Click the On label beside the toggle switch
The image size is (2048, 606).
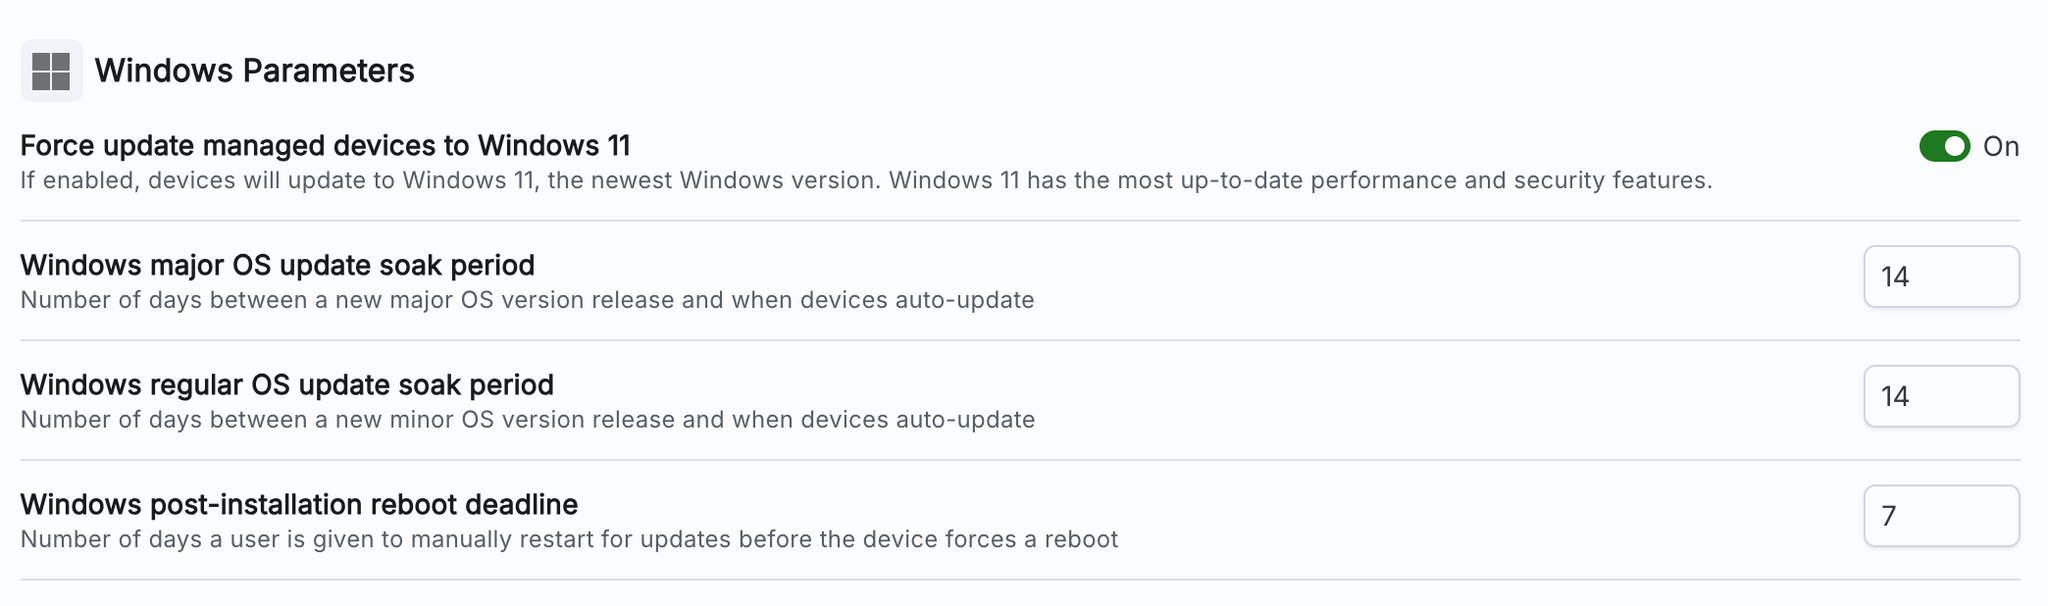pyautogui.click(x=2000, y=146)
